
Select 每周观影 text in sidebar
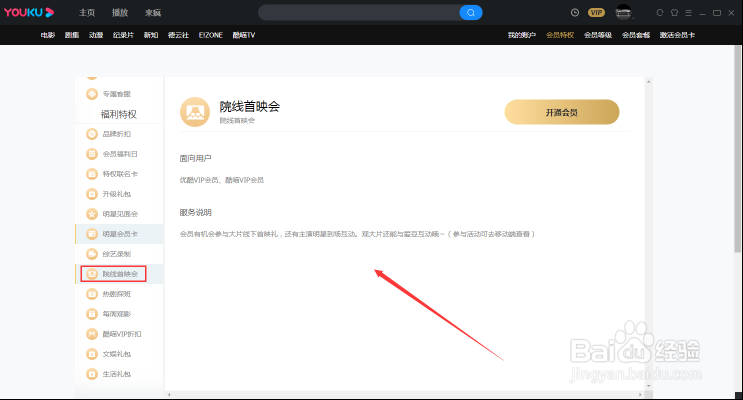click(117, 314)
